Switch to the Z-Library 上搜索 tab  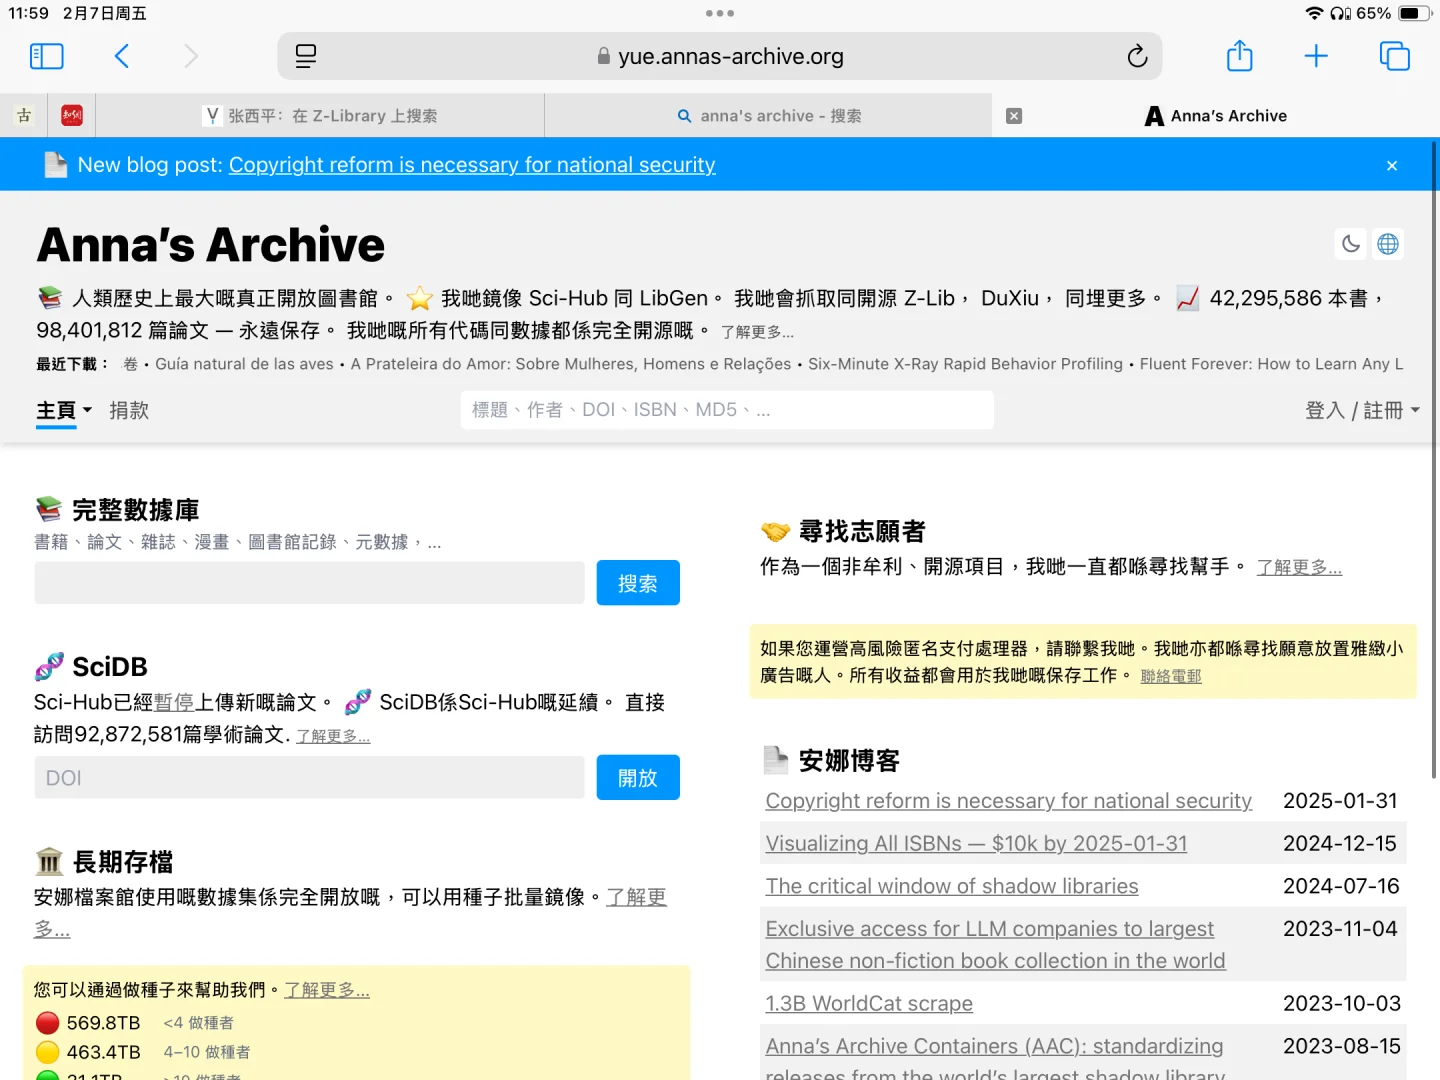[x=320, y=116]
